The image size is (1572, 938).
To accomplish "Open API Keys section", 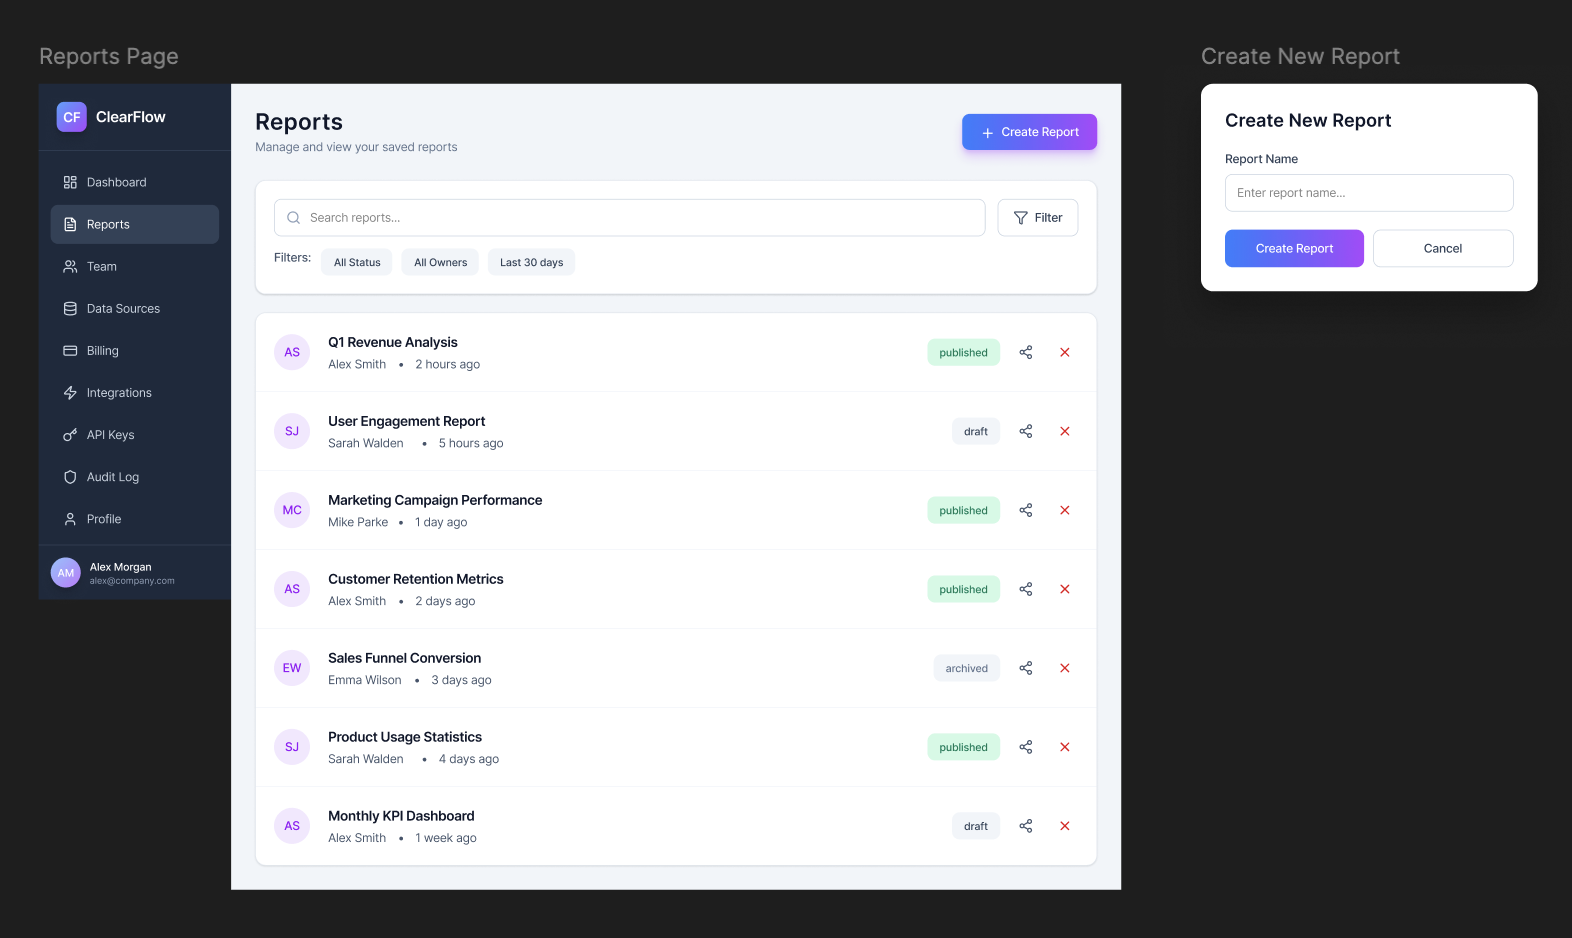I will pyautogui.click(x=135, y=434).
